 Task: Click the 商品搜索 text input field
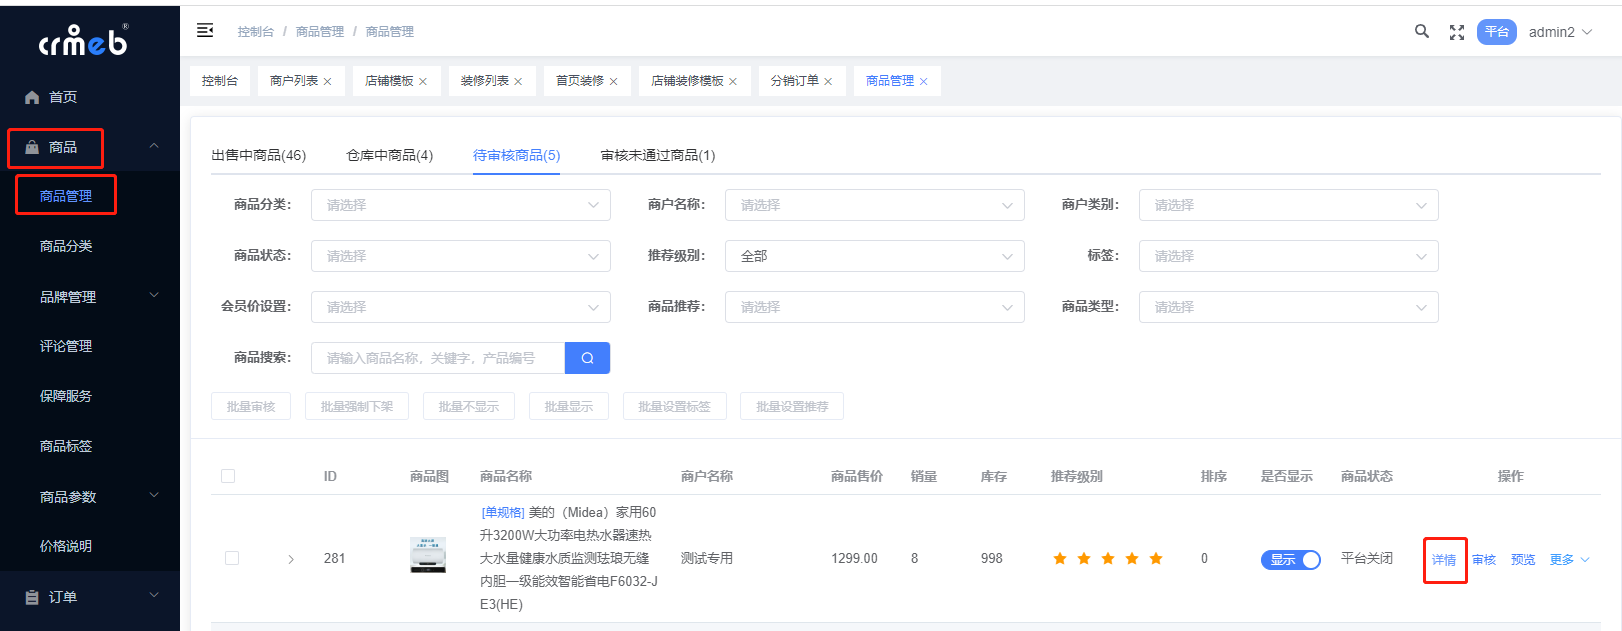pos(438,358)
